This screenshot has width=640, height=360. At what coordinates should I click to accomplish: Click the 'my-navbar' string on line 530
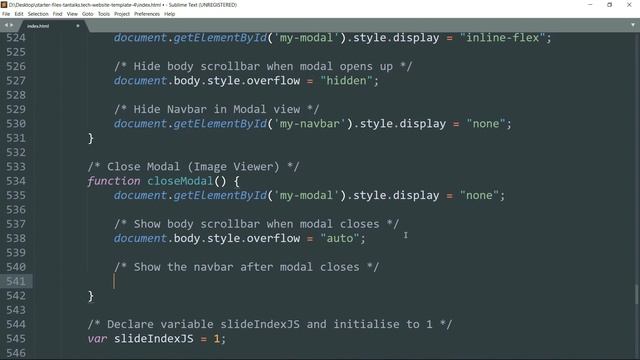coord(310,124)
